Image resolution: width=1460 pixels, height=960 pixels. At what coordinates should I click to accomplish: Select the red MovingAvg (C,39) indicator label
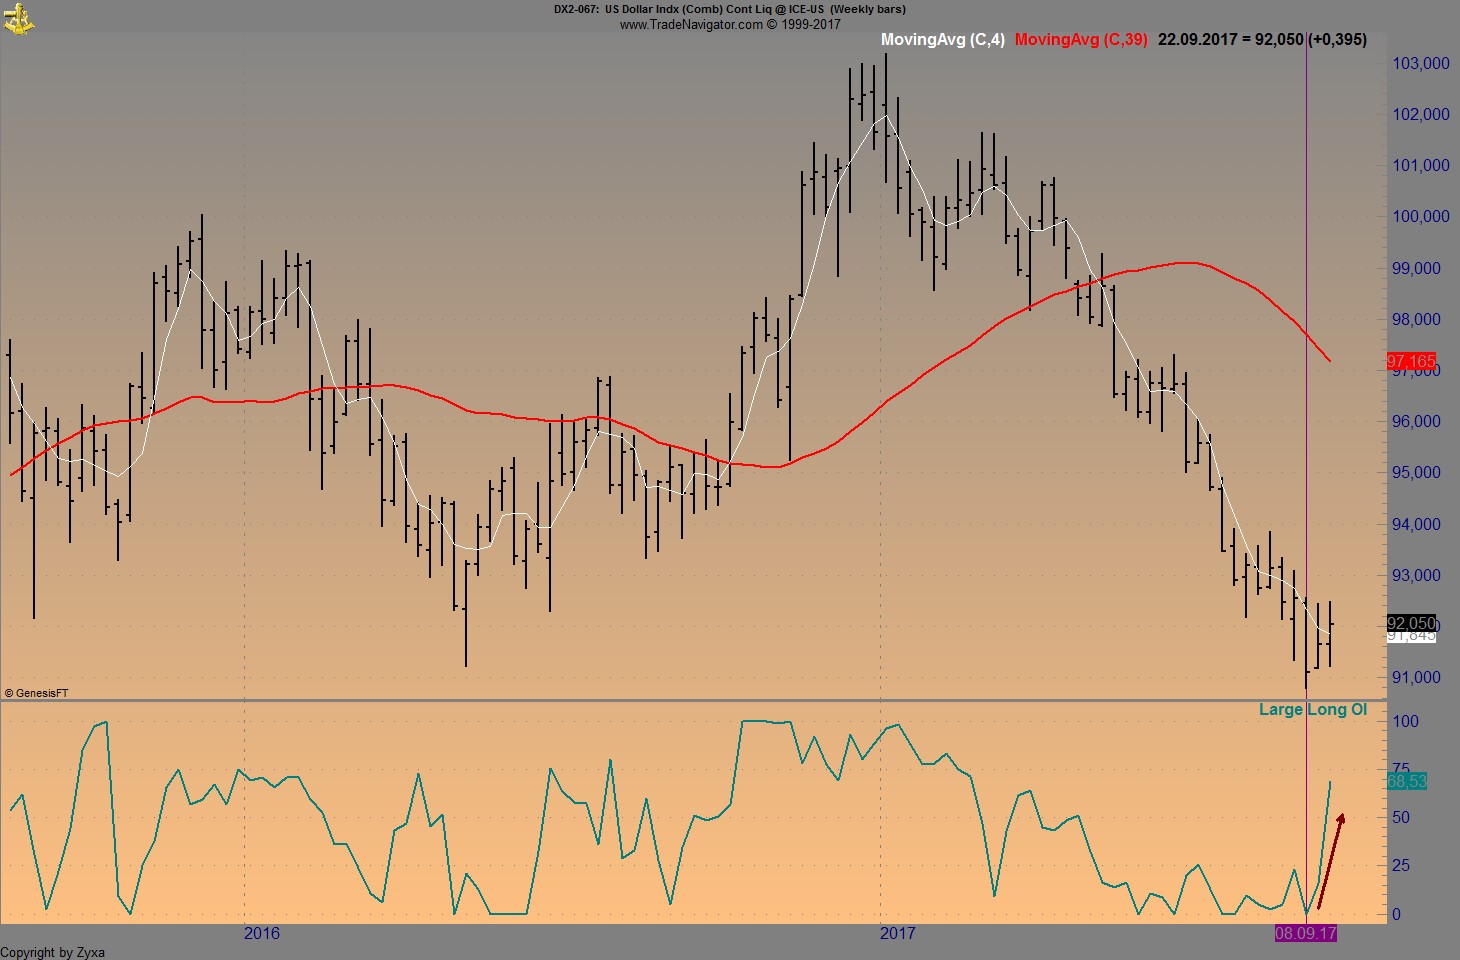(1080, 40)
